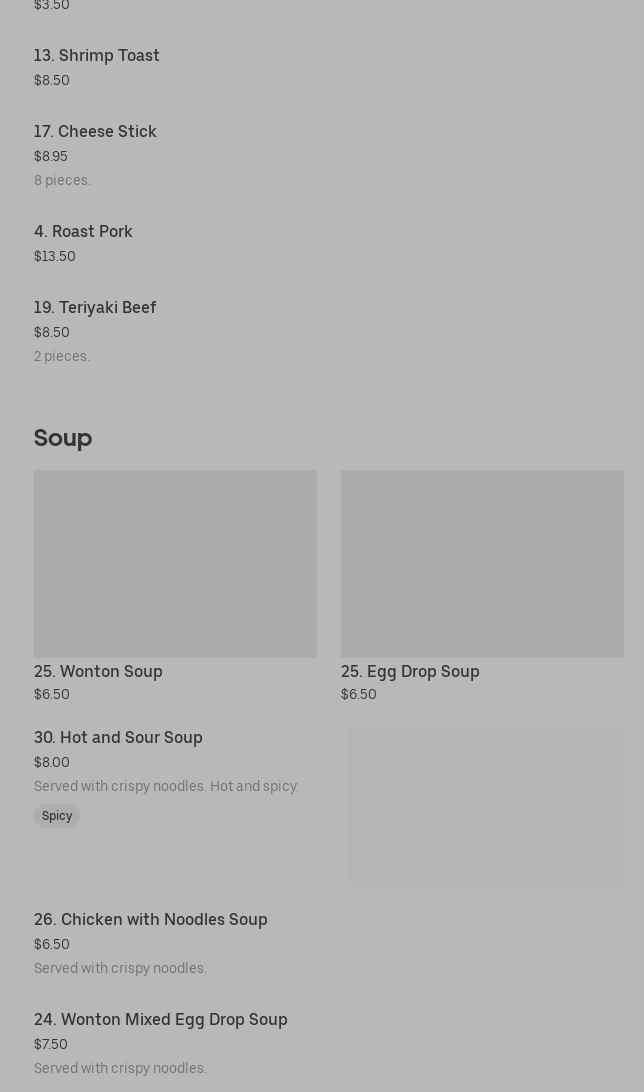Select the 25. Egg Drop Soup title

tap(410, 671)
